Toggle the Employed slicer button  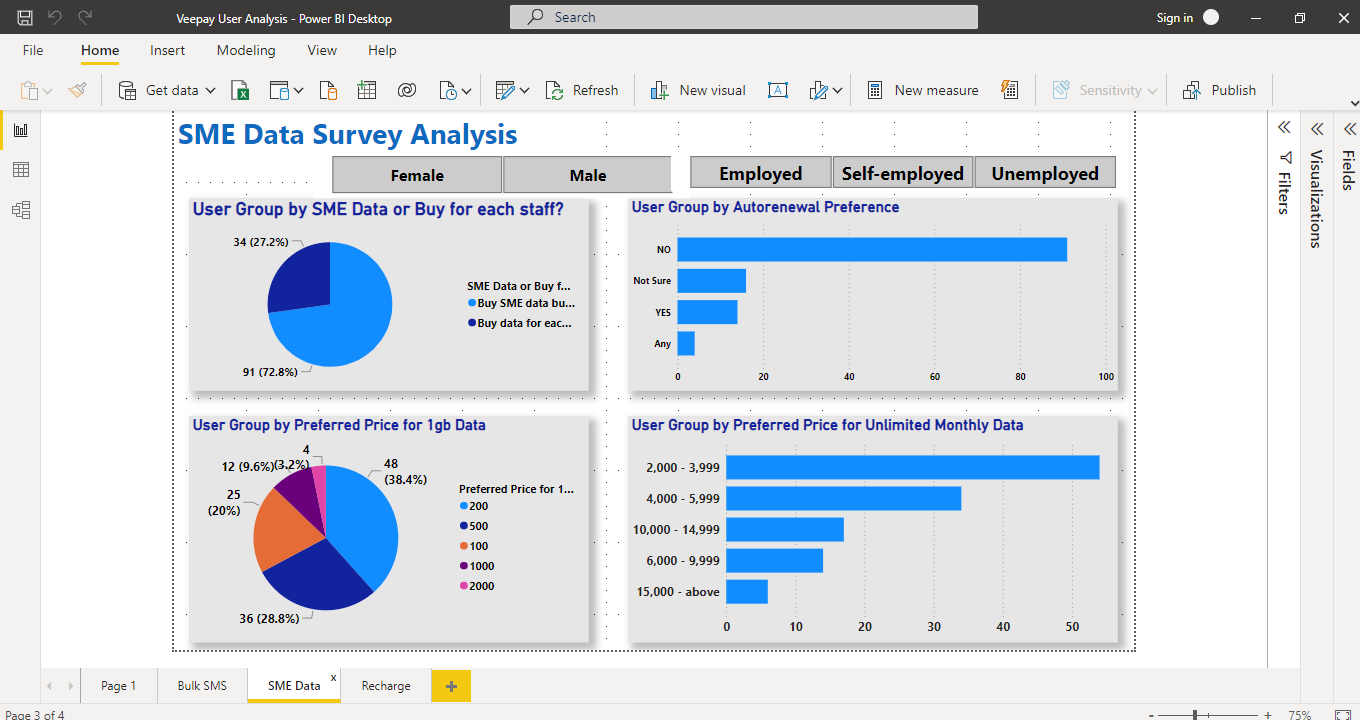761,173
